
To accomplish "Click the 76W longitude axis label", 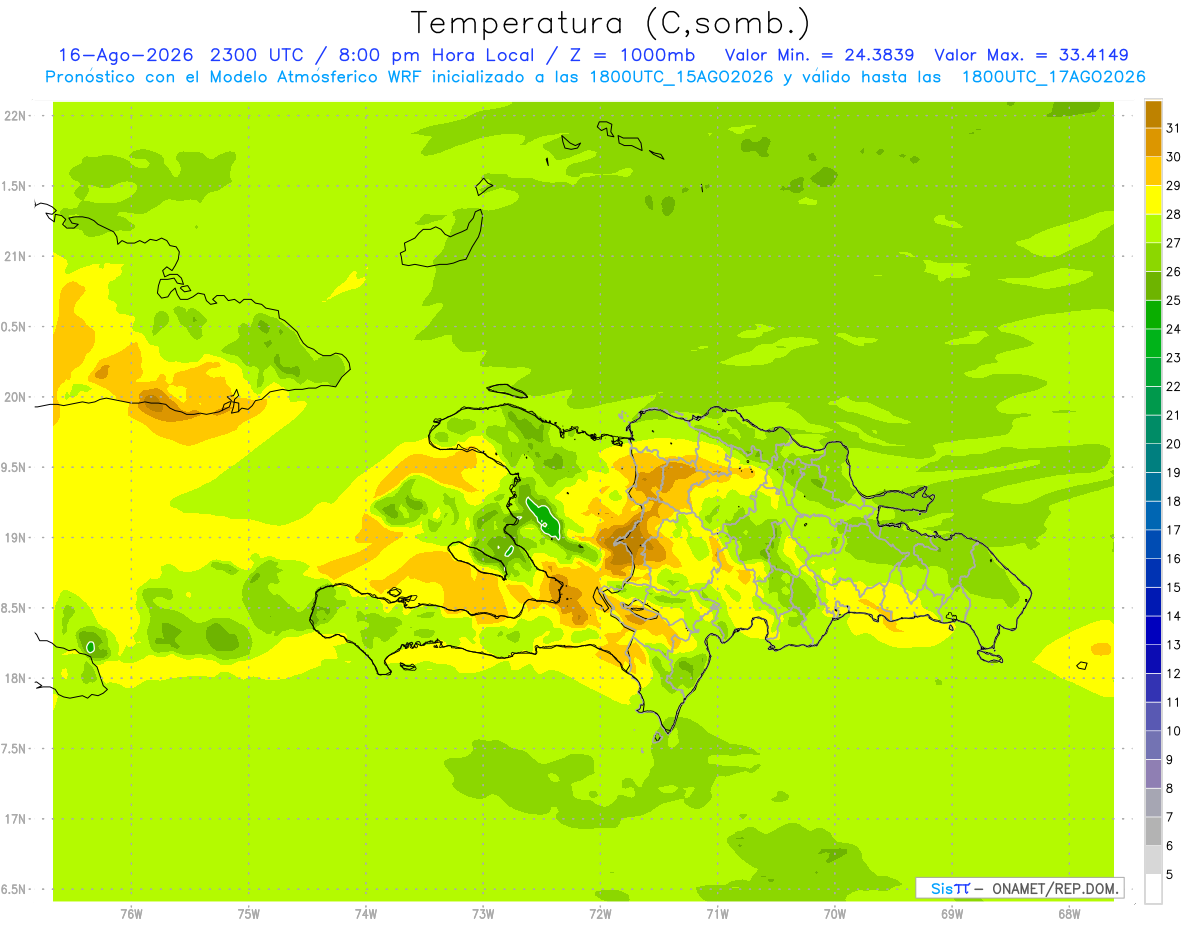I will 131,913.
